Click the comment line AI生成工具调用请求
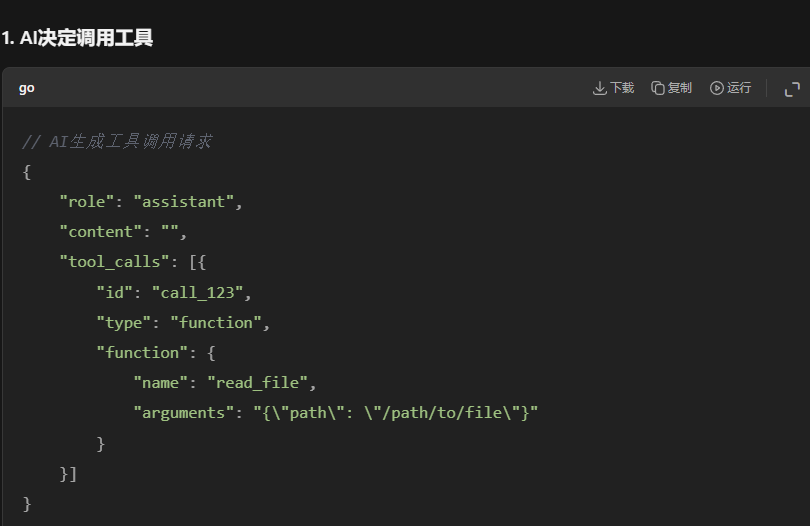Viewport: 810px width, 526px height. [117, 141]
